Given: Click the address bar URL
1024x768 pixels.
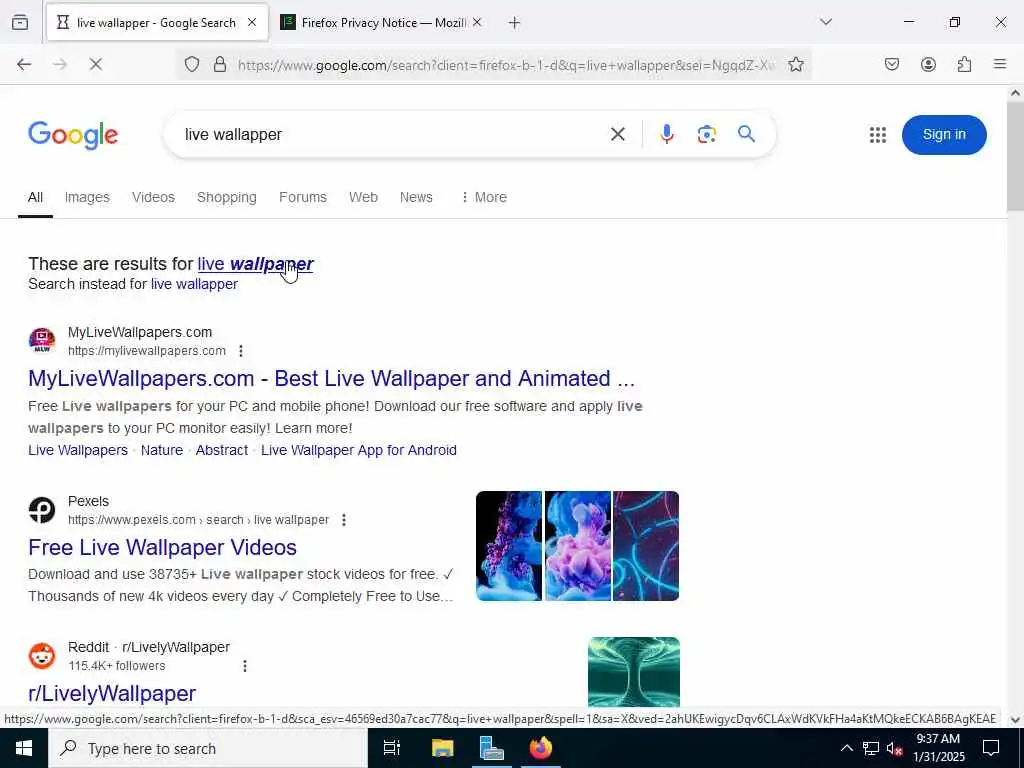Looking at the screenshot, I should 506,65.
